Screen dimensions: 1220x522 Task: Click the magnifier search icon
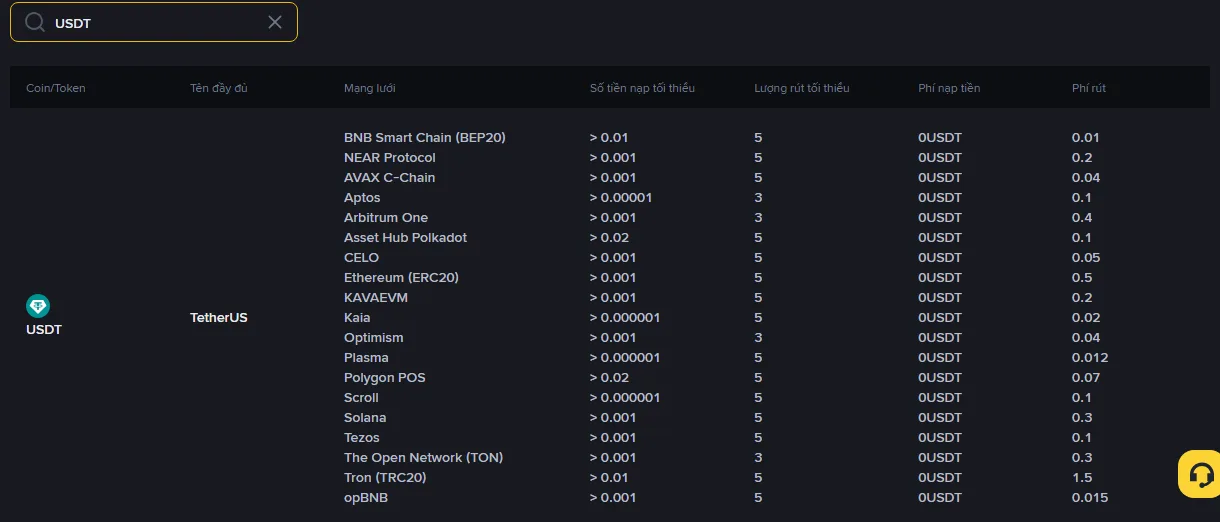35,22
